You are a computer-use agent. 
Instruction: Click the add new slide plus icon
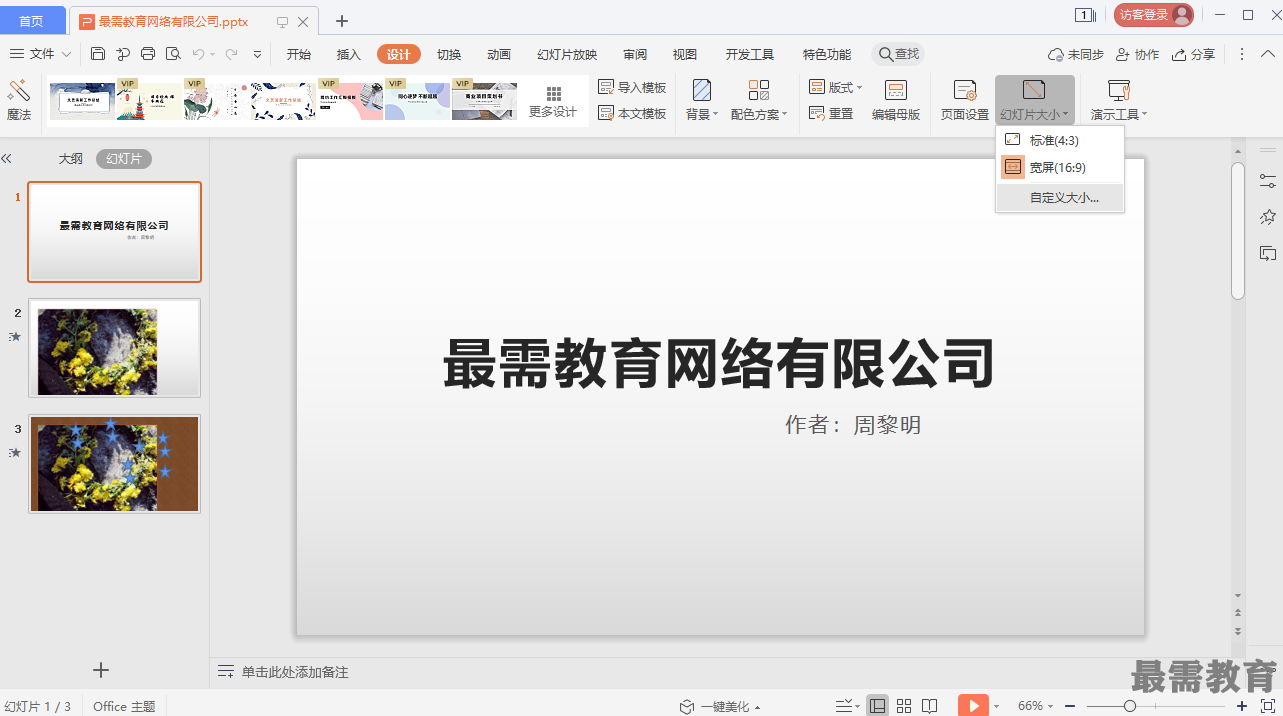(100, 670)
